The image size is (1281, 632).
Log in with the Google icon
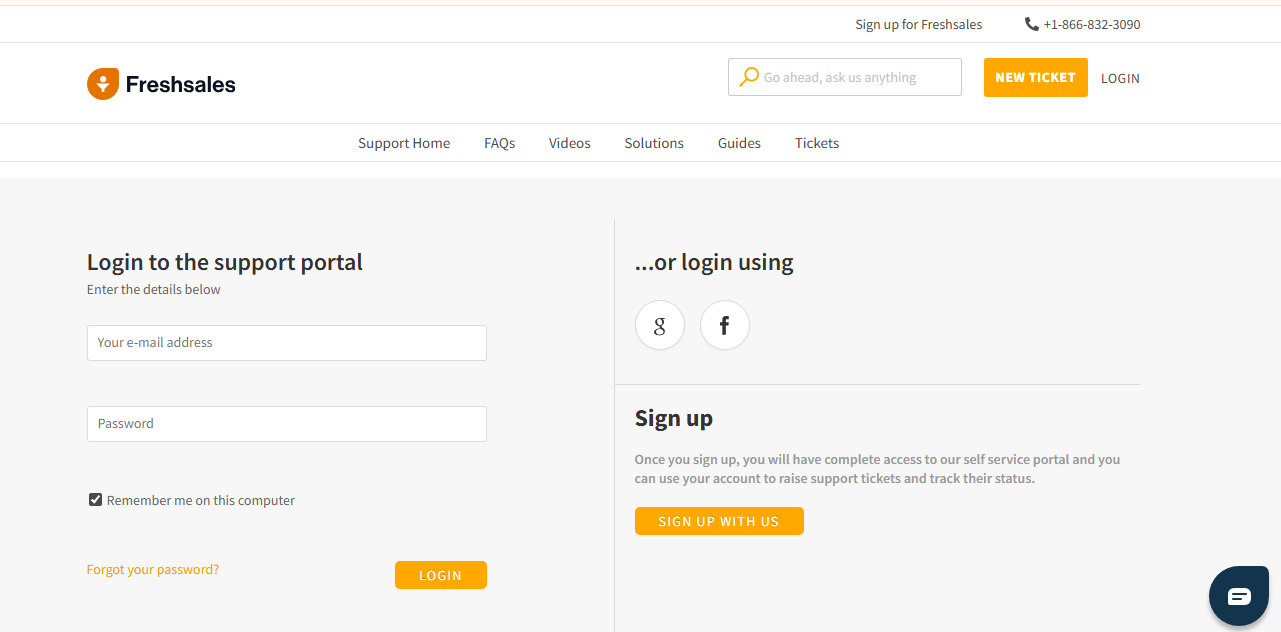pyautogui.click(x=660, y=325)
